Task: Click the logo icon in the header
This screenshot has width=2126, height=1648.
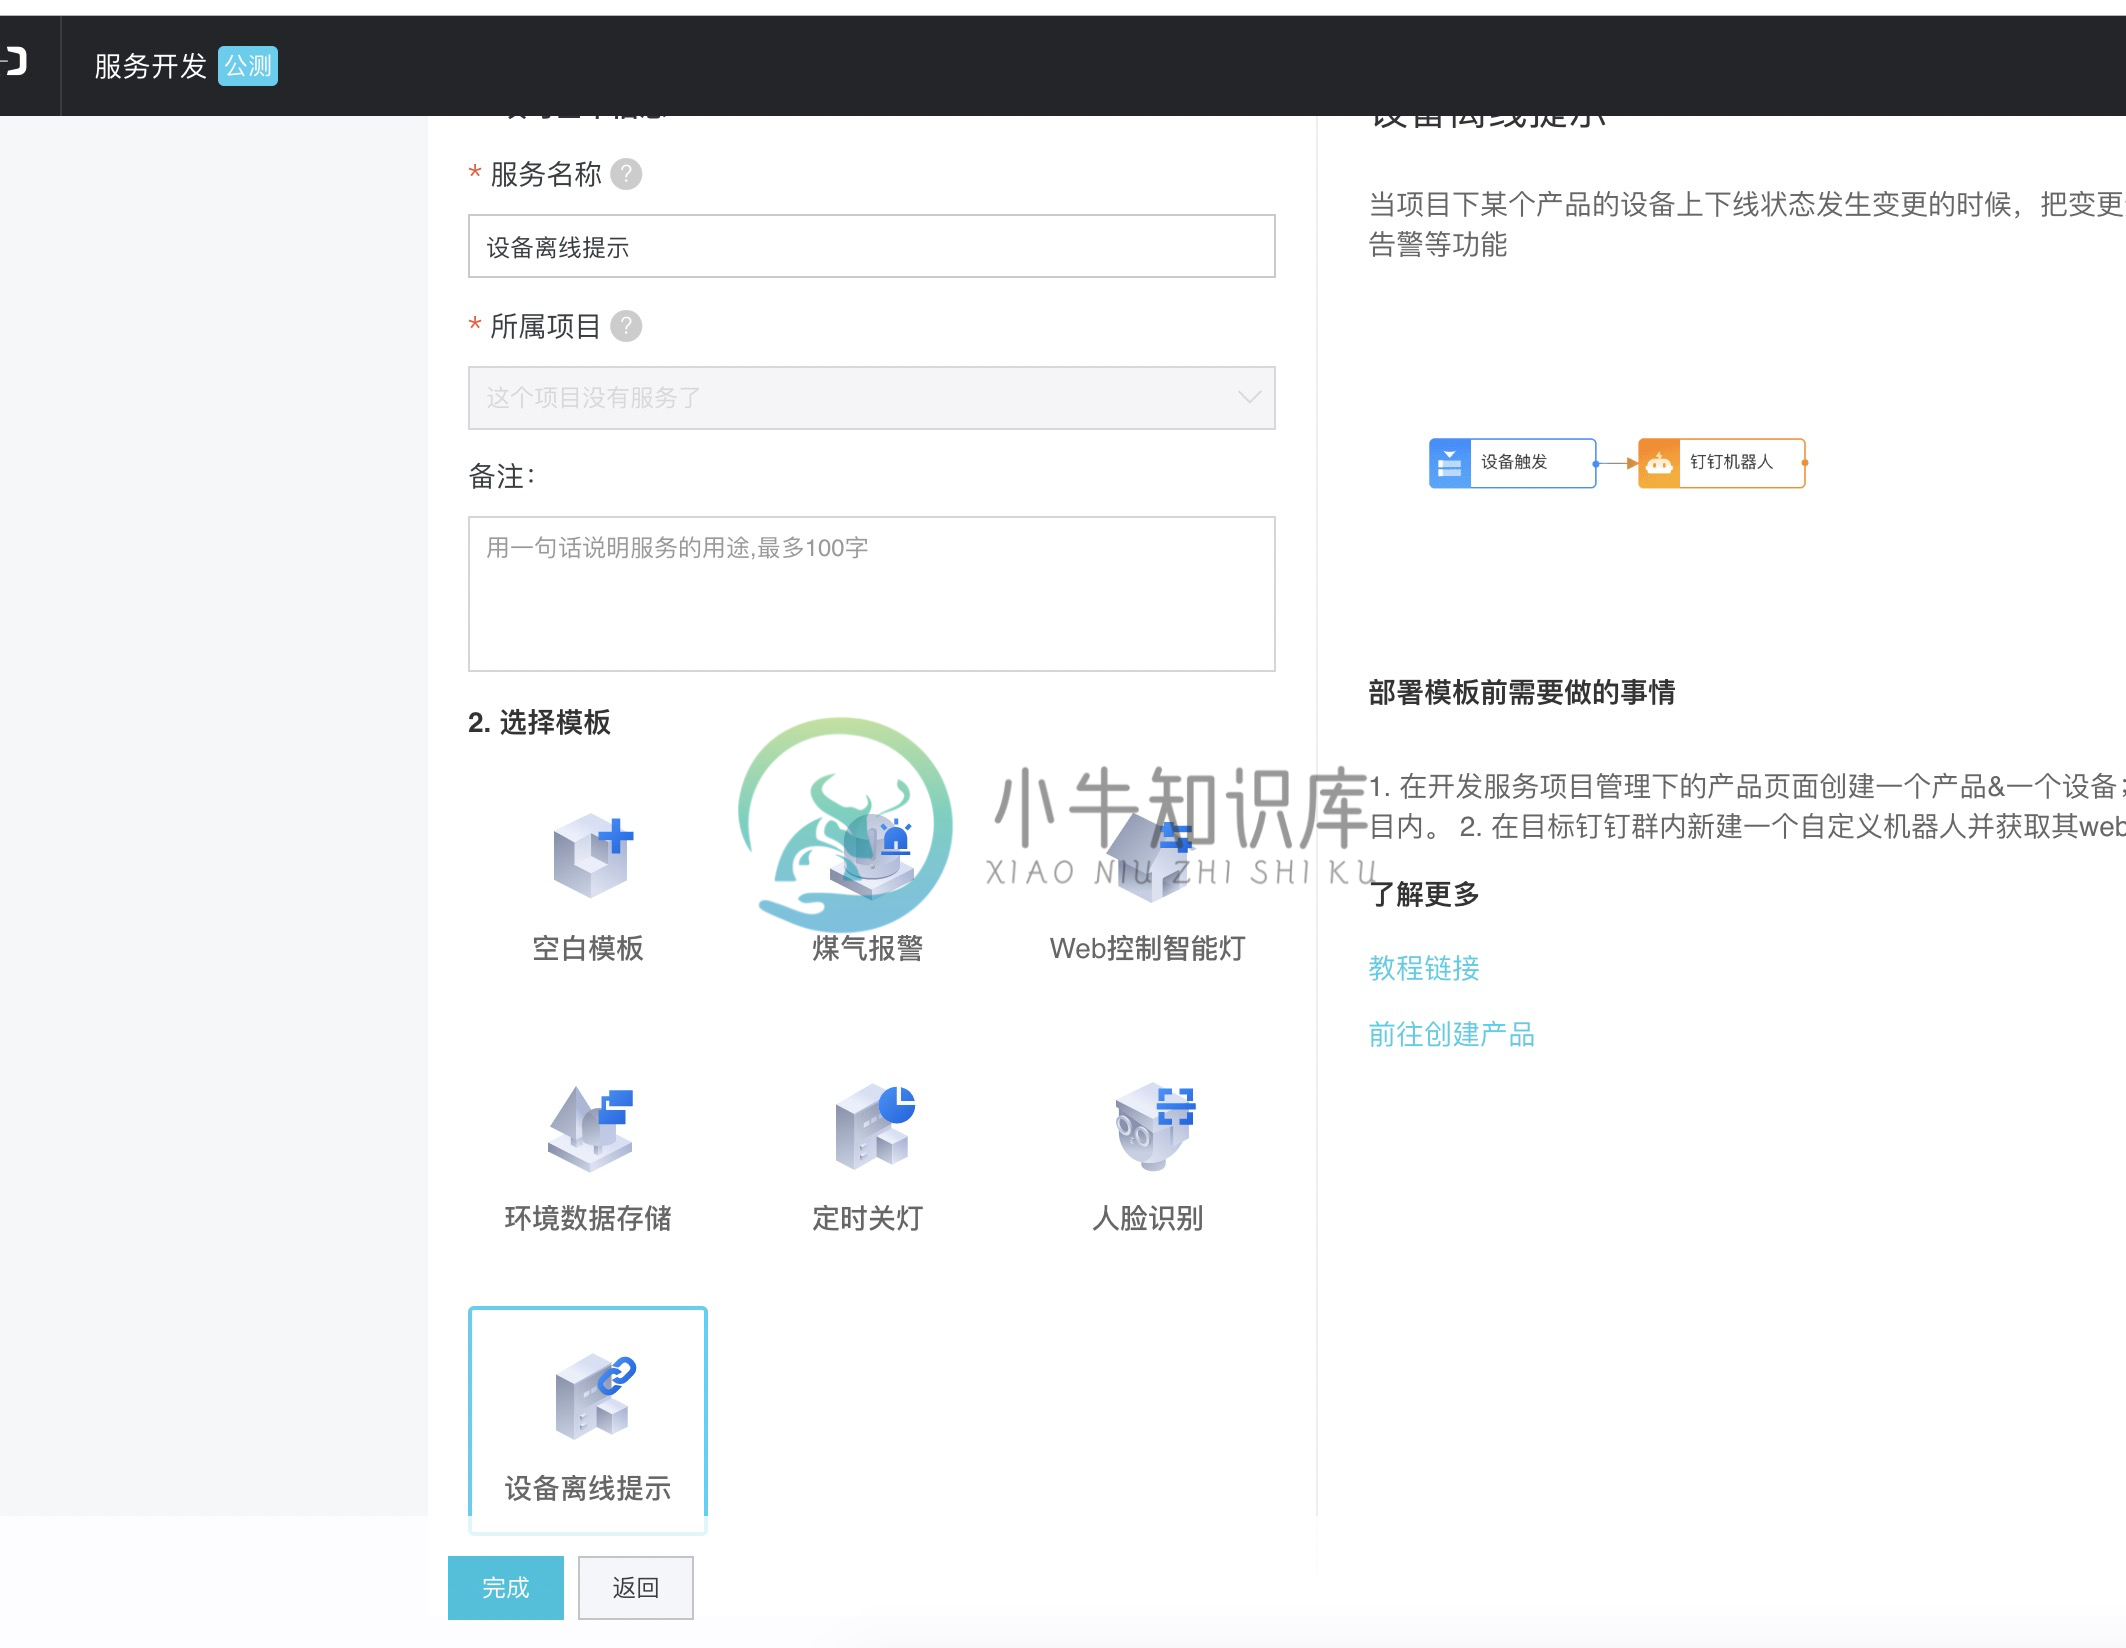Action: pyautogui.click(x=14, y=62)
